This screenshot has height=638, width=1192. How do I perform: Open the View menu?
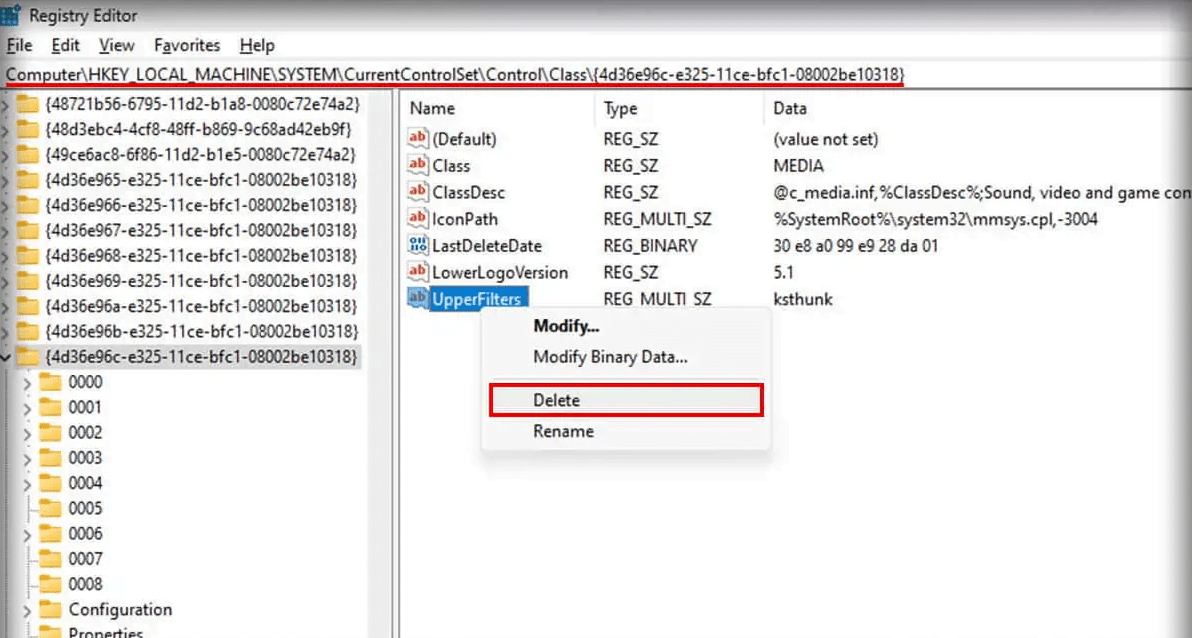point(116,45)
